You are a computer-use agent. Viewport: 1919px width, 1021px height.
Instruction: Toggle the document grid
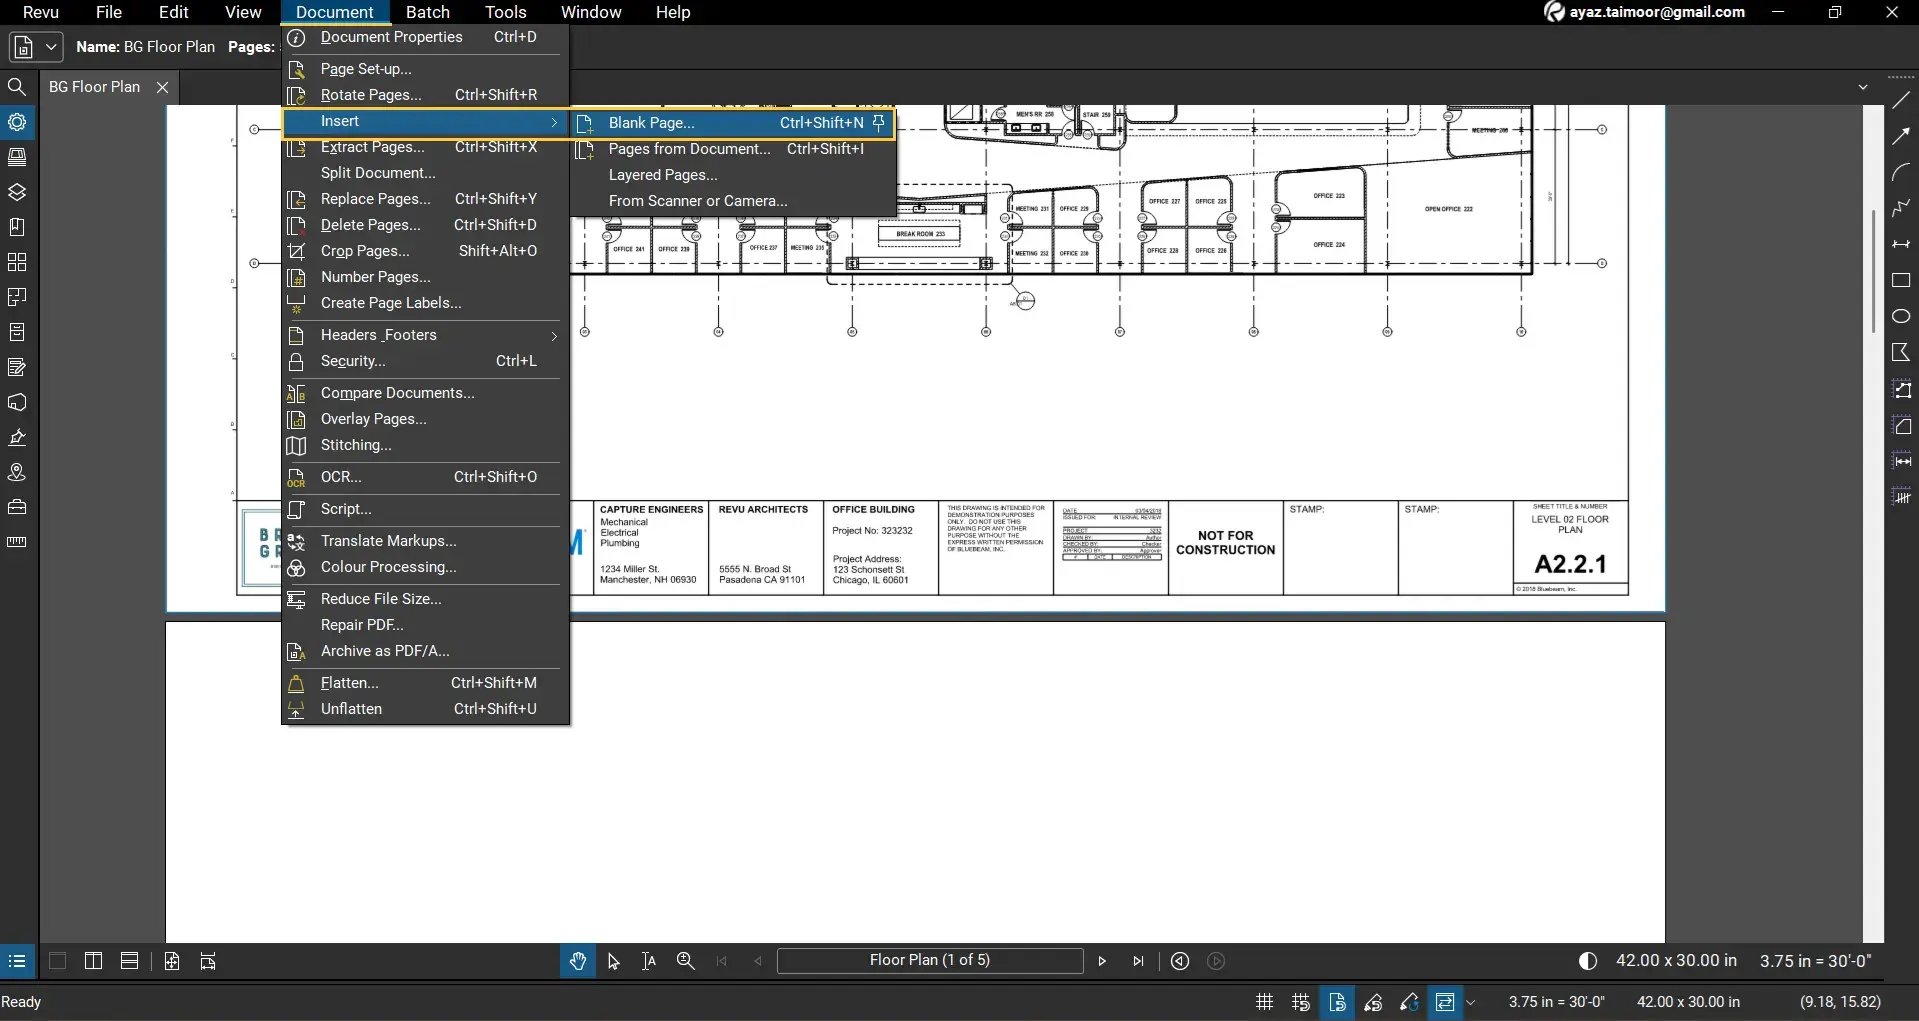point(1263,1002)
